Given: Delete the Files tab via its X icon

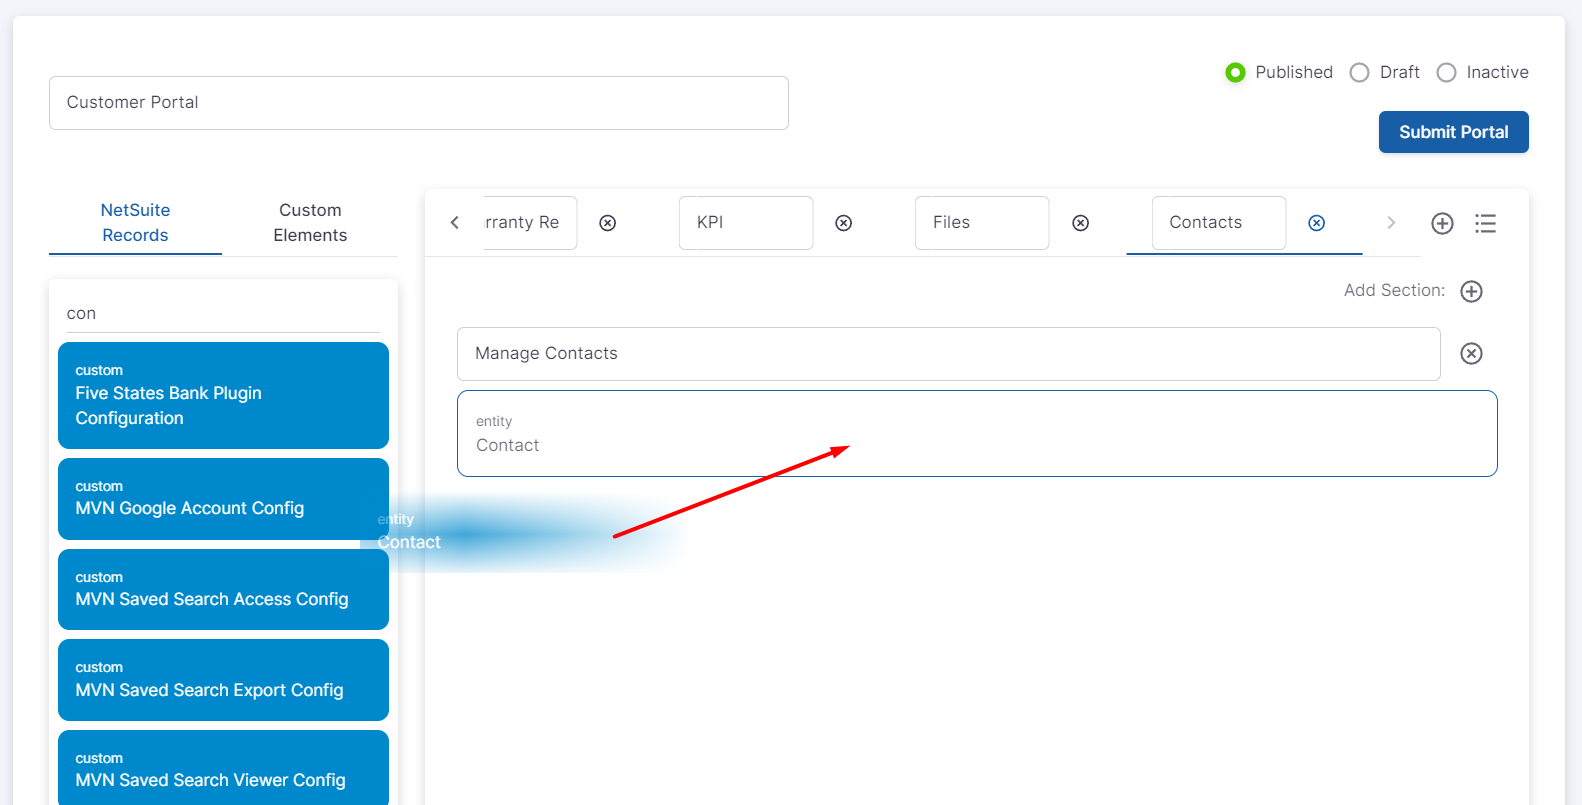Looking at the screenshot, I should click(1080, 223).
